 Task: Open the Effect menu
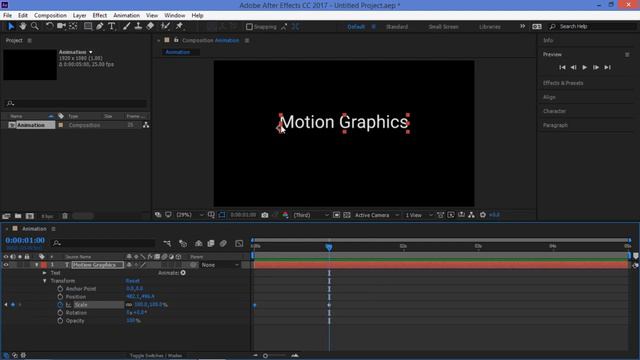tap(100, 16)
